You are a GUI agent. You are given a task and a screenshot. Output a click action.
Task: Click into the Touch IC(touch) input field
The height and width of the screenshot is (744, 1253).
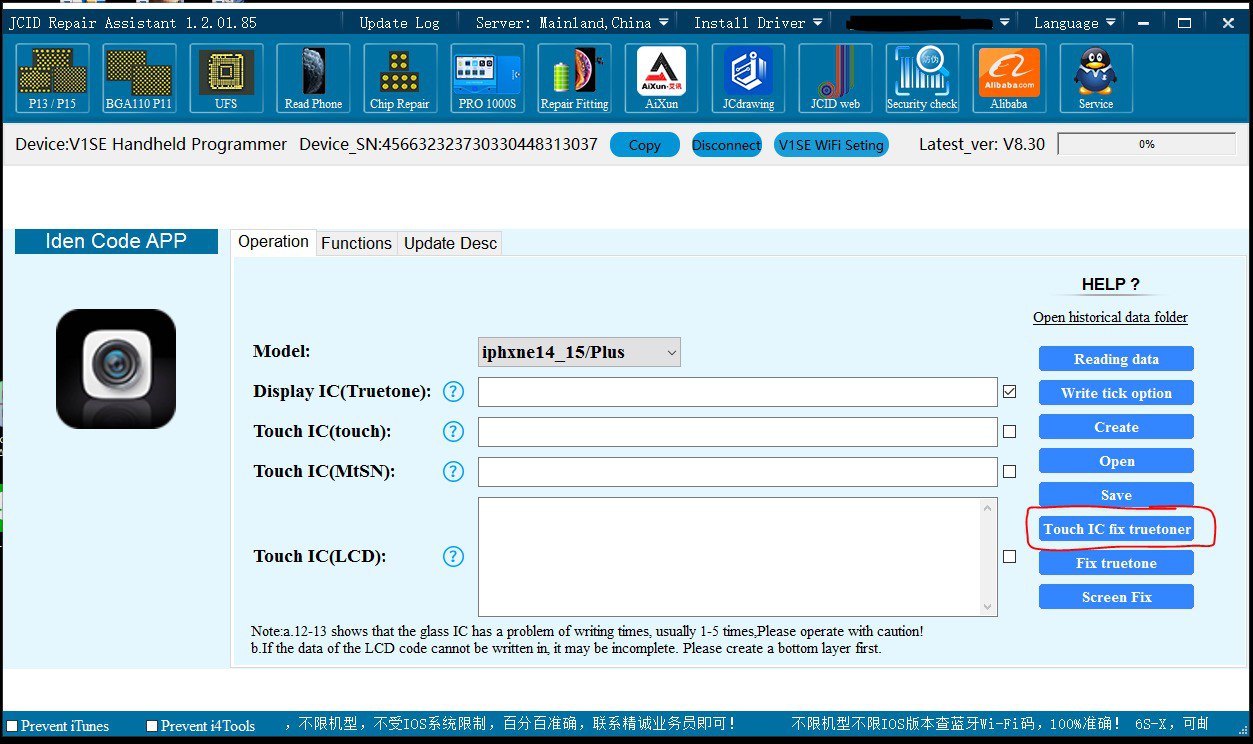(737, 432)
